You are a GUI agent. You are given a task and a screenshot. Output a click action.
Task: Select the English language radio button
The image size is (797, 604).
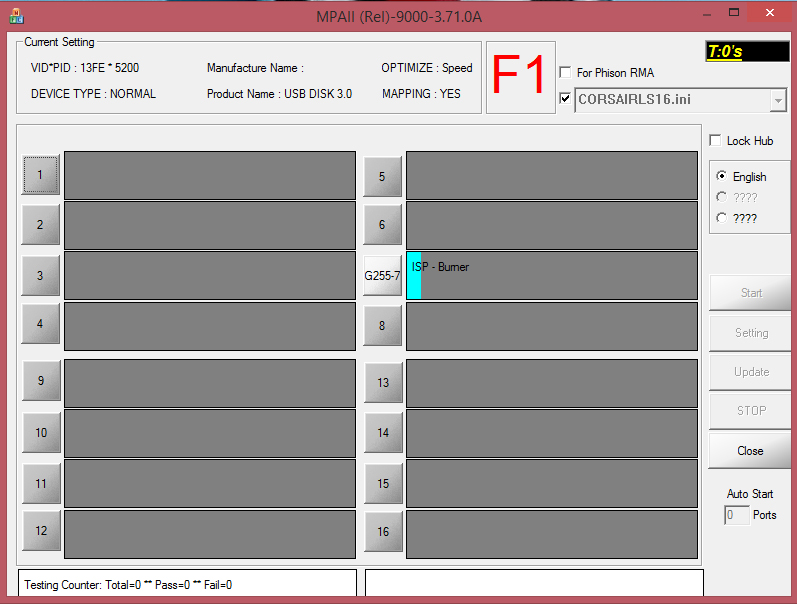coord(722,176)
